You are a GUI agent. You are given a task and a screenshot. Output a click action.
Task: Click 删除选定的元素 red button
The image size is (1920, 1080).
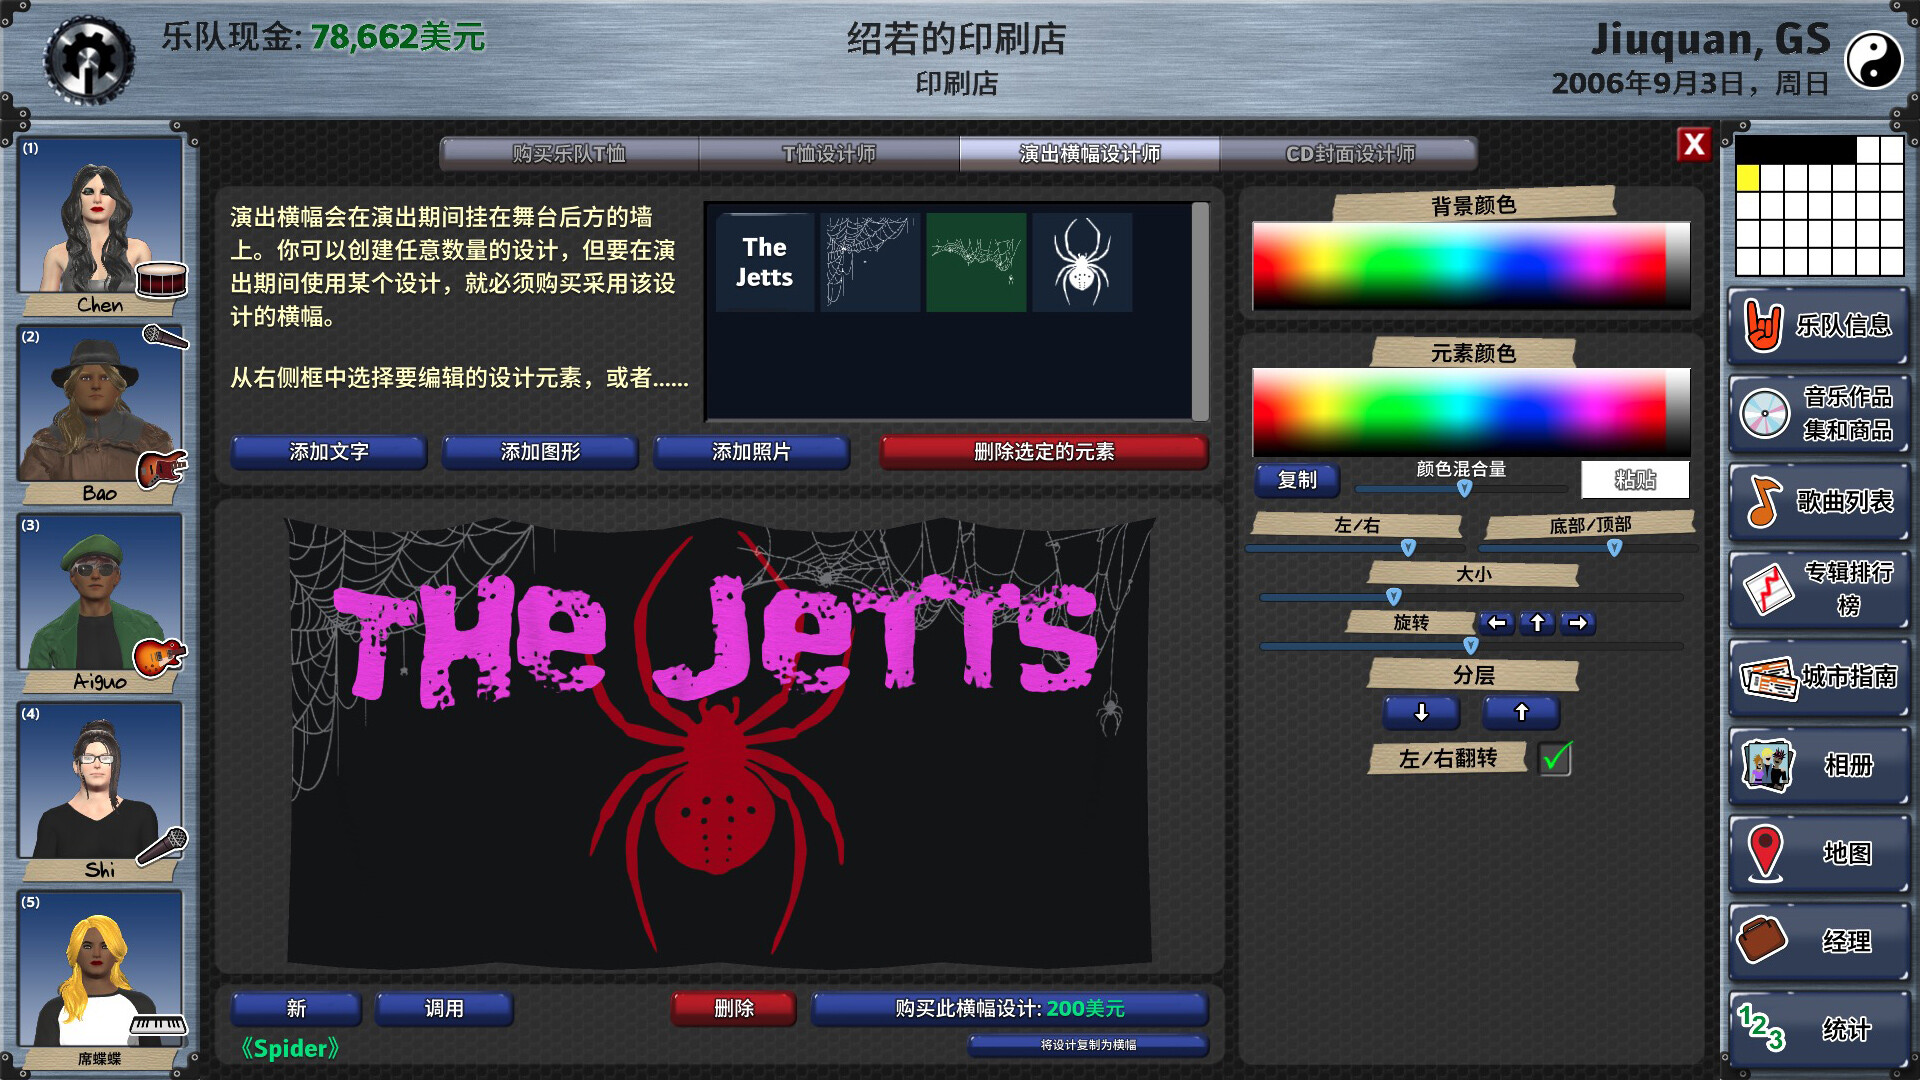(x=1043, y=452)
